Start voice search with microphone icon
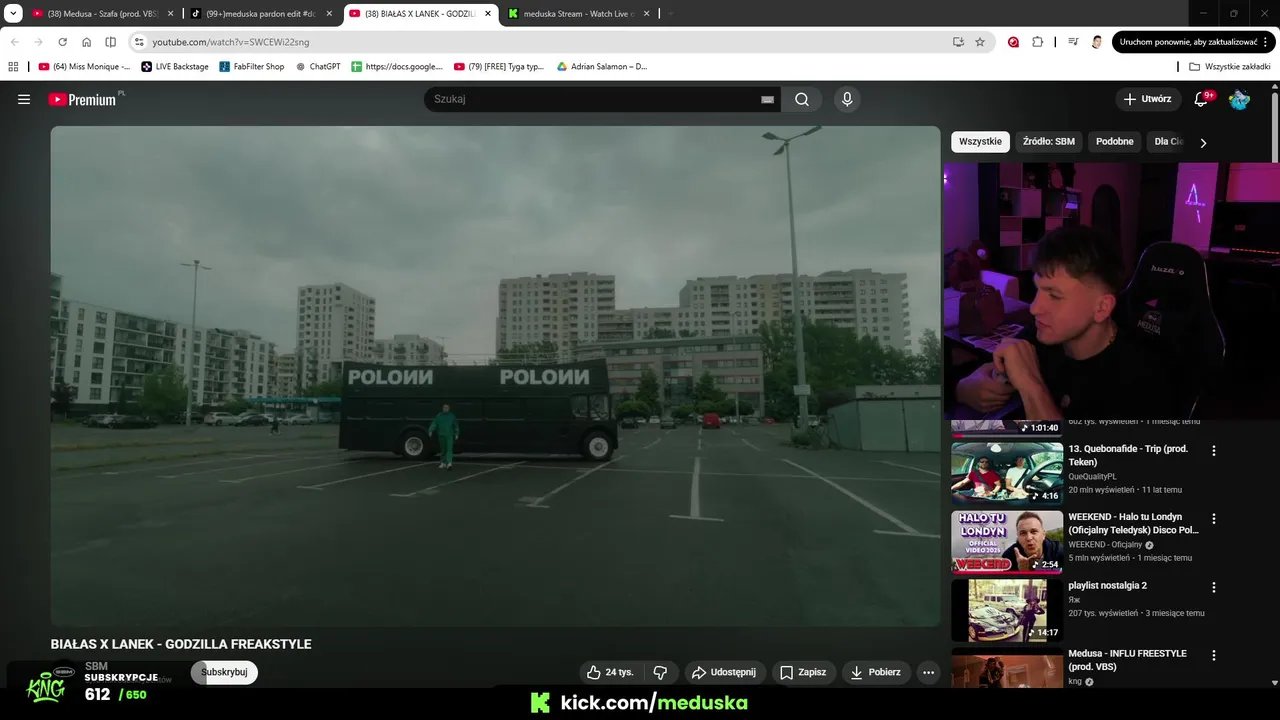Screen dimensions: 1280x720 847,99
